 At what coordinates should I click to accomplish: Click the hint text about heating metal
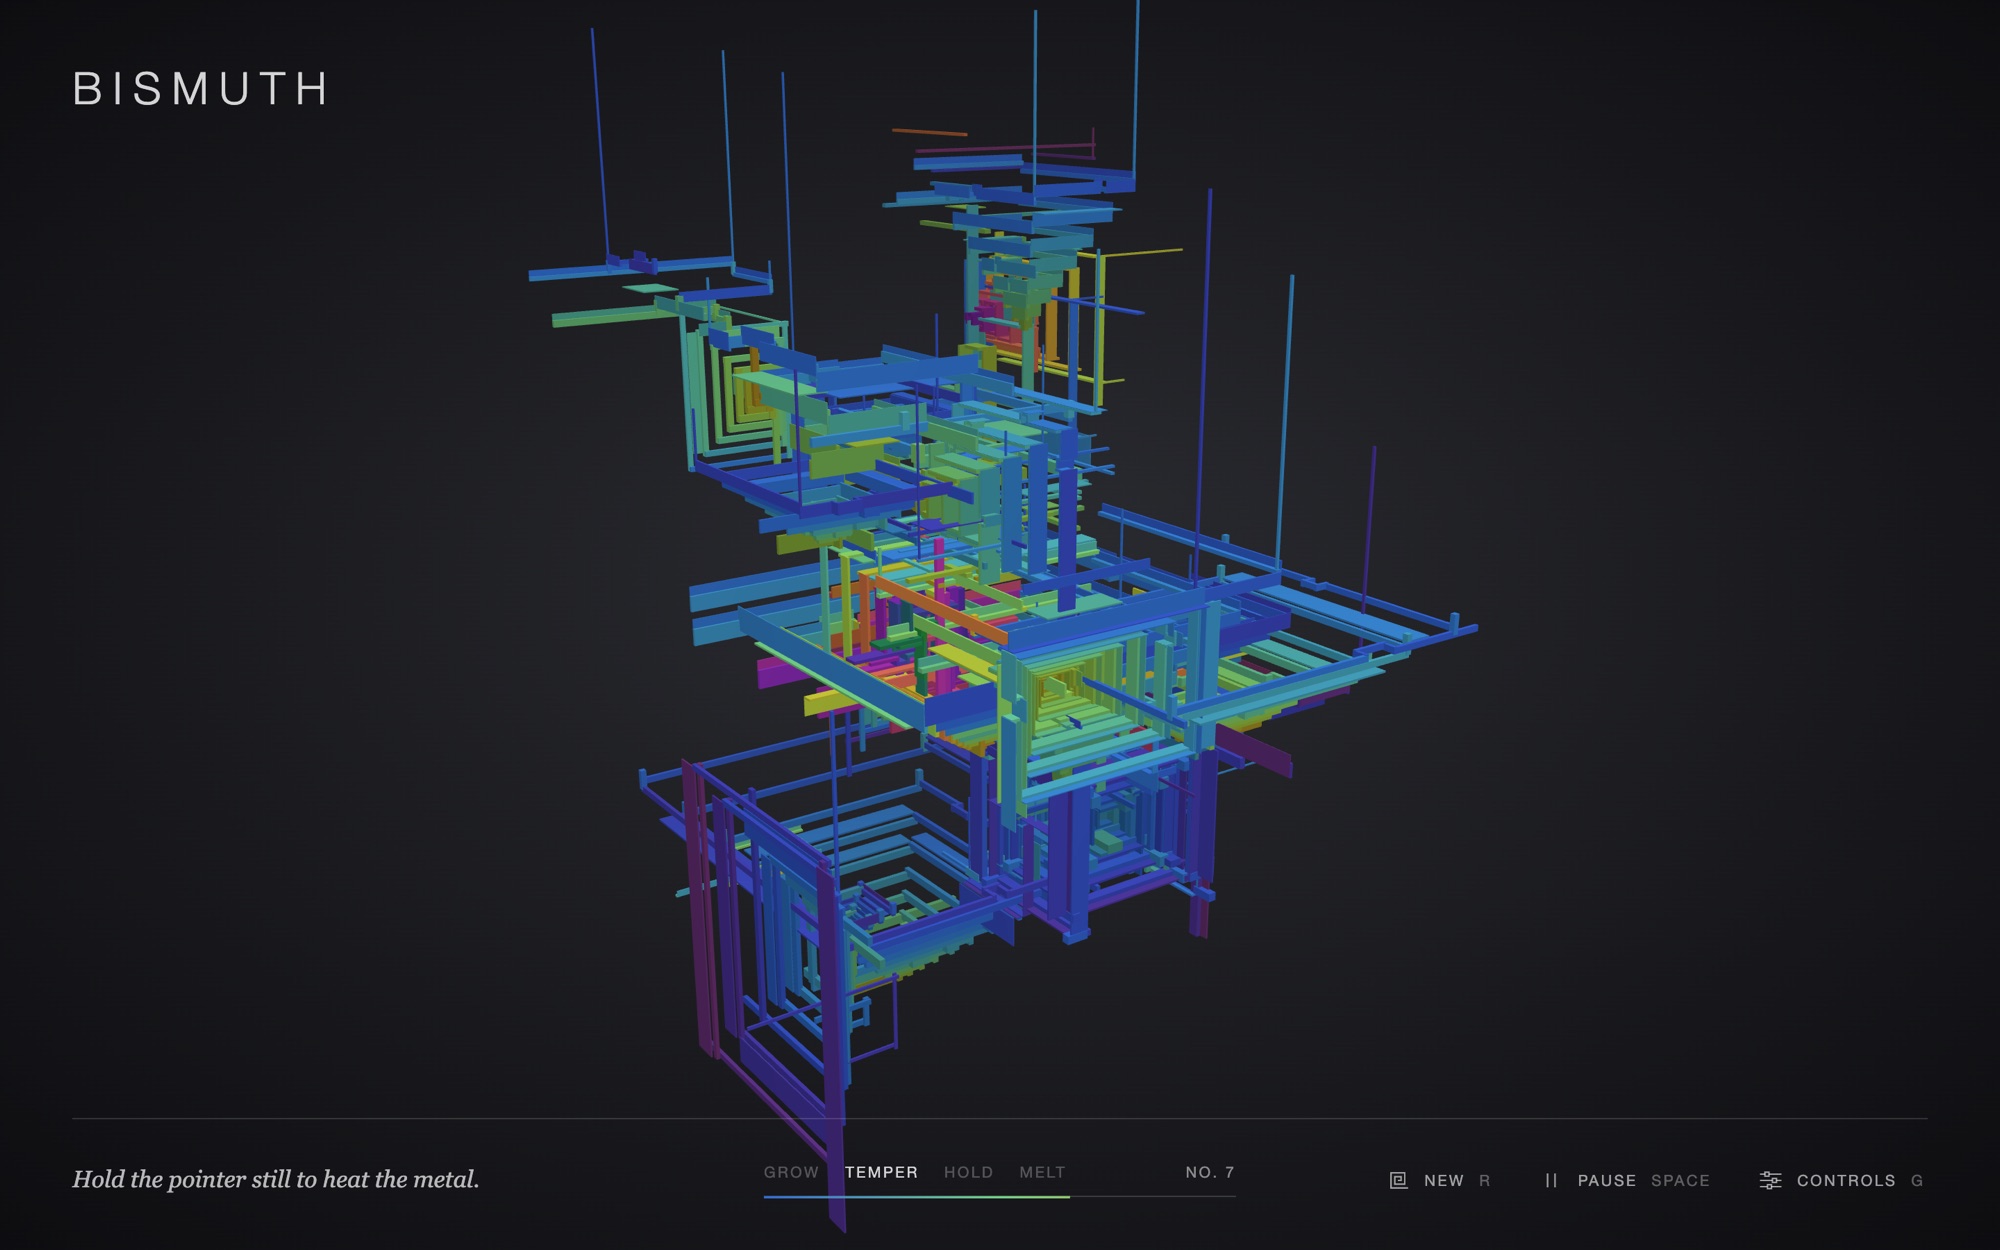tap(275, 1180)
